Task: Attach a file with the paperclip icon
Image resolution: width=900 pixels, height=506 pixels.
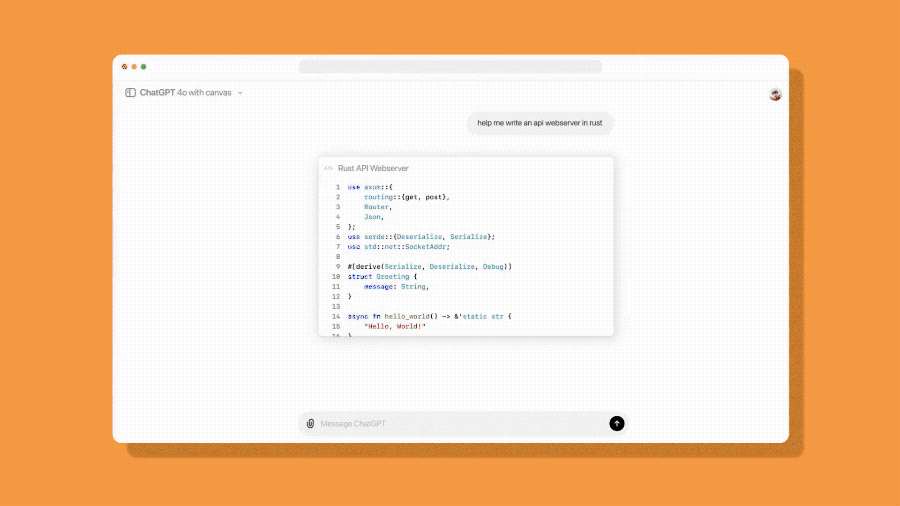Action: (x=310, y=424)
